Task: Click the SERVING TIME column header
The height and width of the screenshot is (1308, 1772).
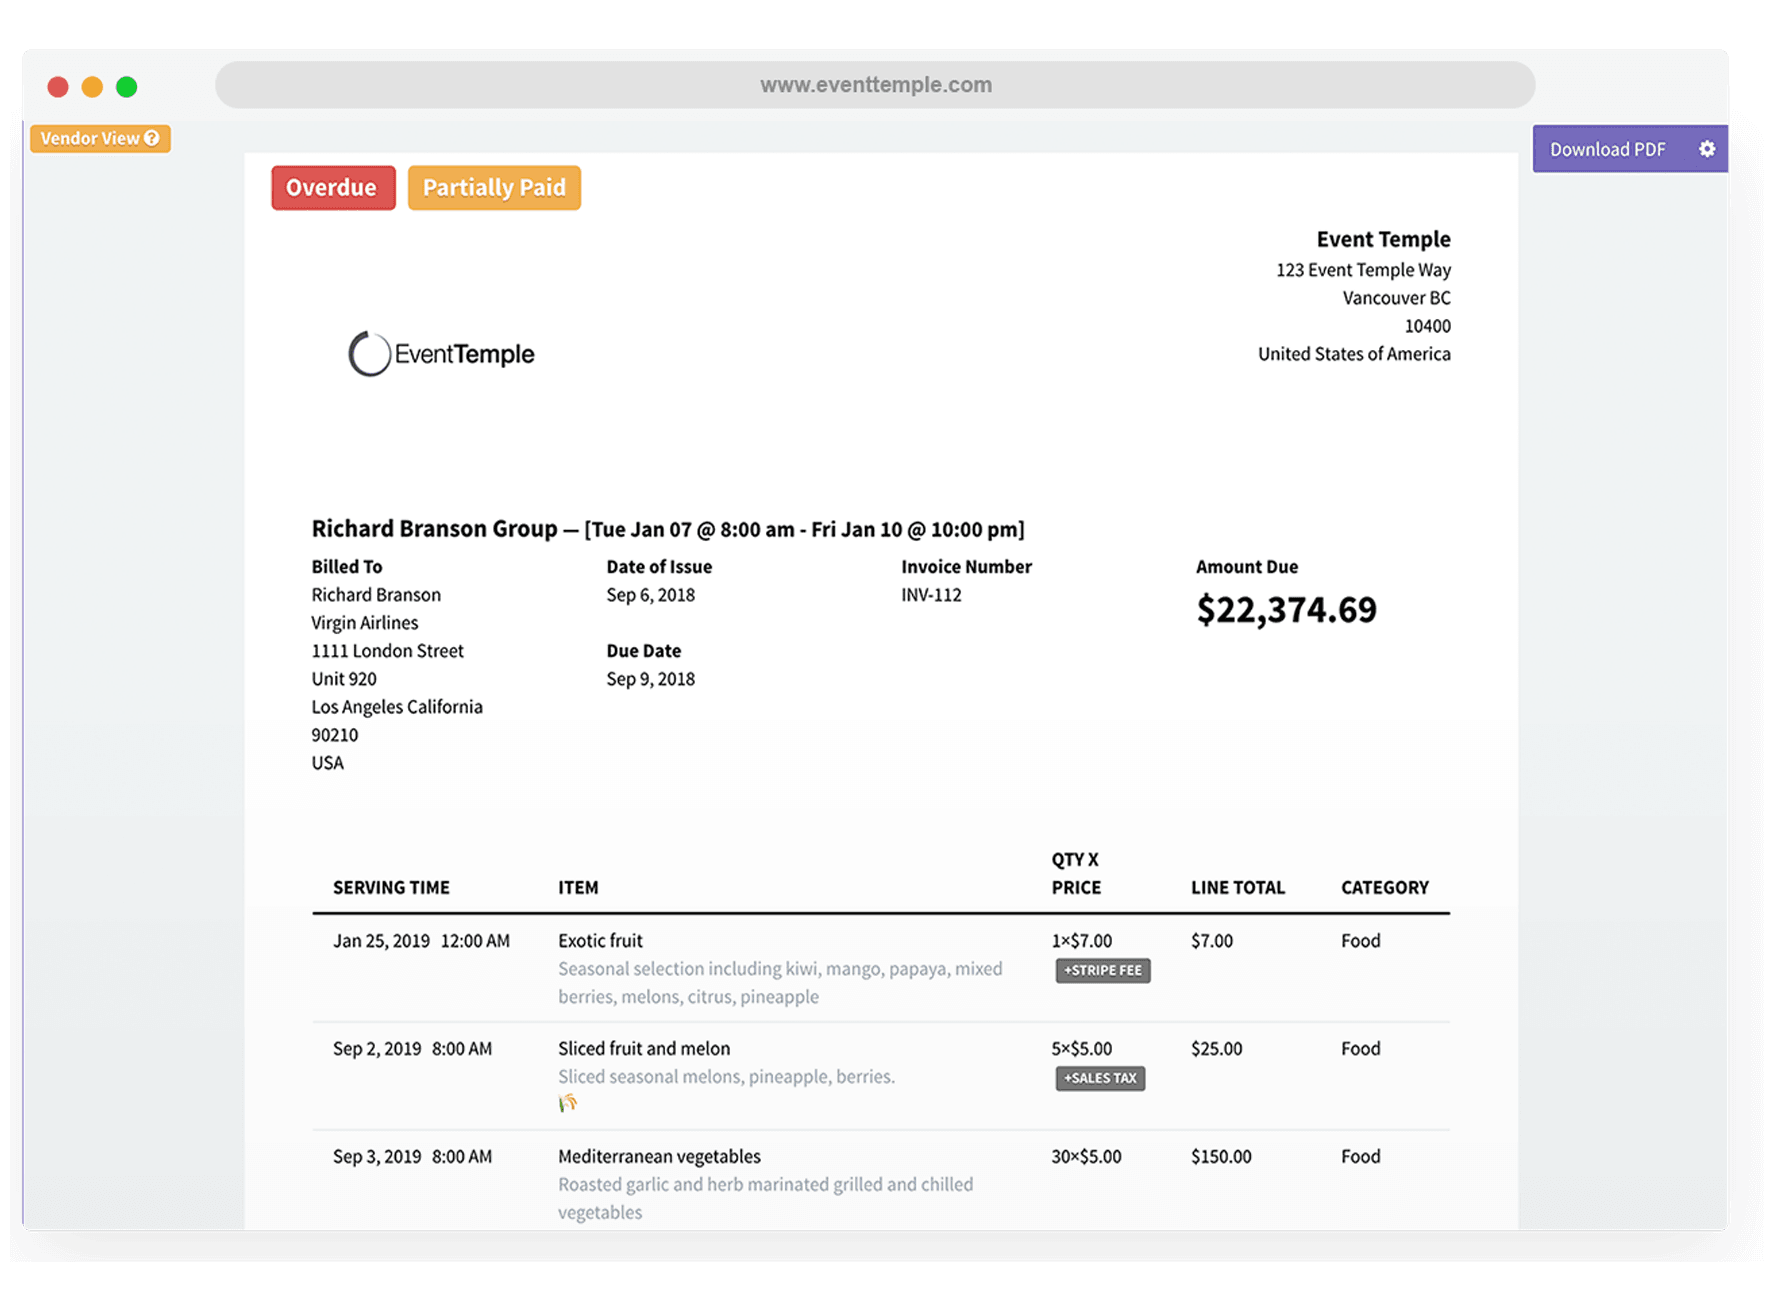Action: [391, 887]
